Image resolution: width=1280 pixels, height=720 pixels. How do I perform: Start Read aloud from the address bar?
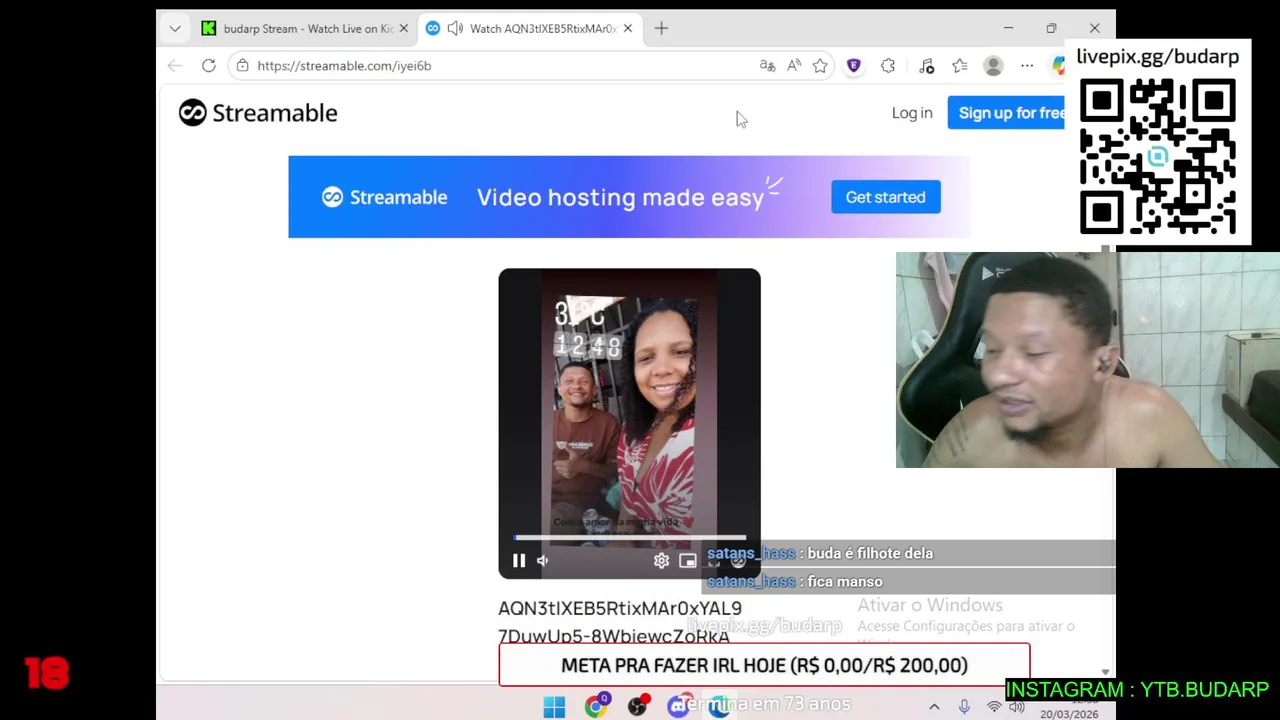pos(794,66)
